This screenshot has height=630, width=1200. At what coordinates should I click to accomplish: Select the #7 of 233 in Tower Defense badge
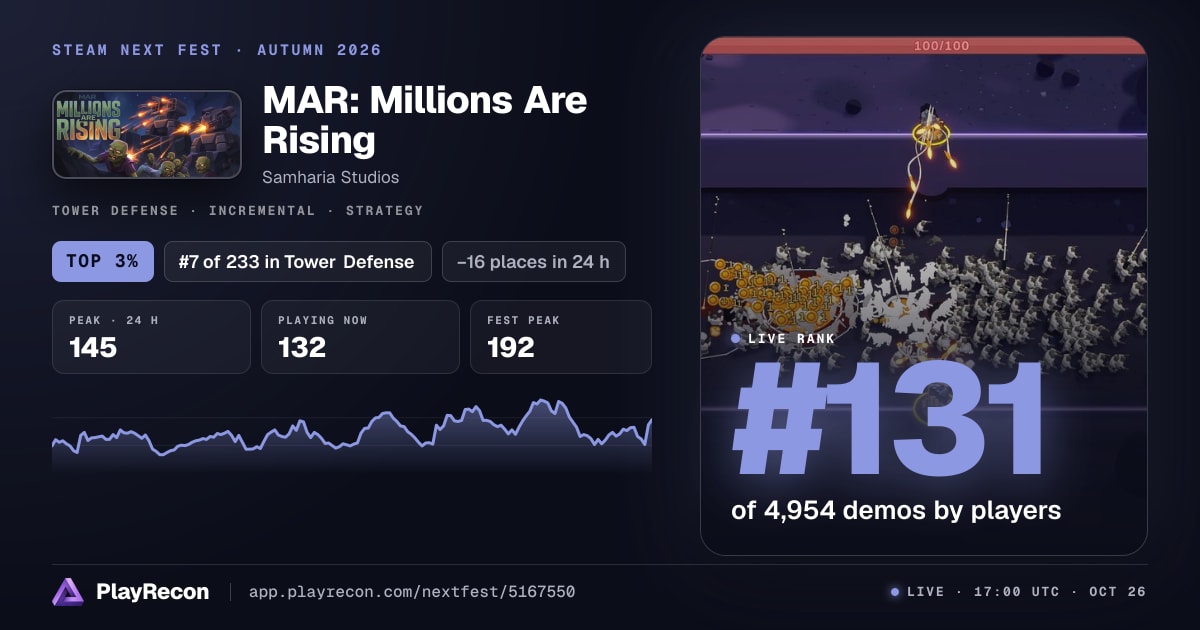[298, 262]
